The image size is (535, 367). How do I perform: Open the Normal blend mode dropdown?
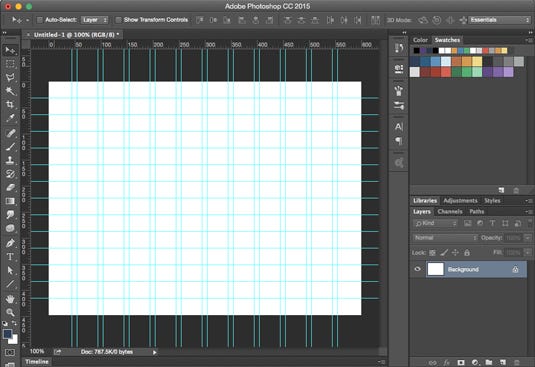pyautogui.click(x=445, y=238)
